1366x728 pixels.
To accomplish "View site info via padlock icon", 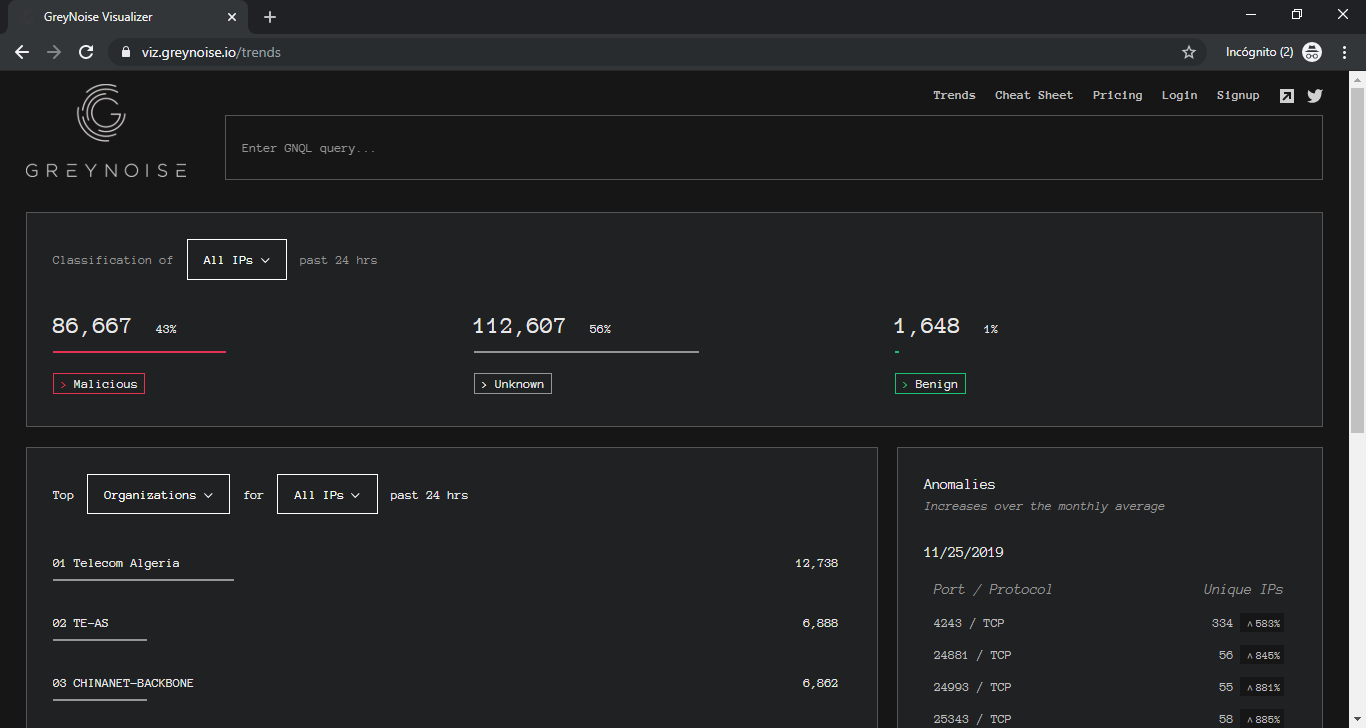I will (126, 52).
